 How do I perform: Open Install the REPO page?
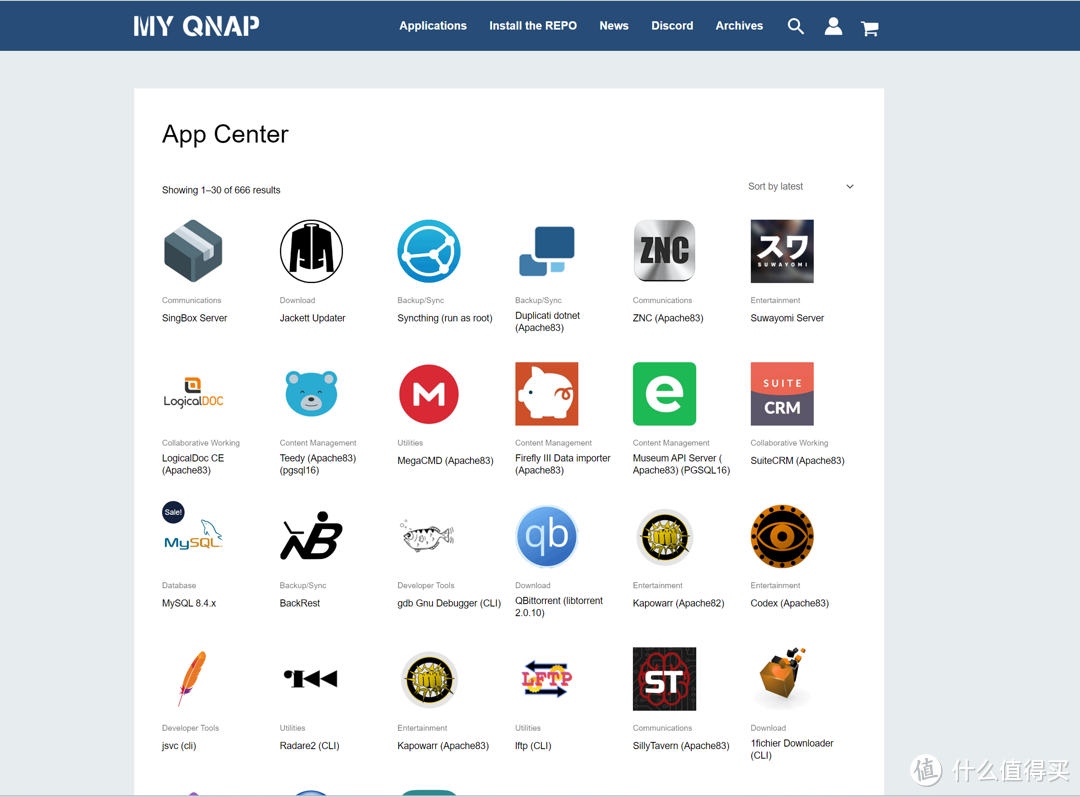533,25
